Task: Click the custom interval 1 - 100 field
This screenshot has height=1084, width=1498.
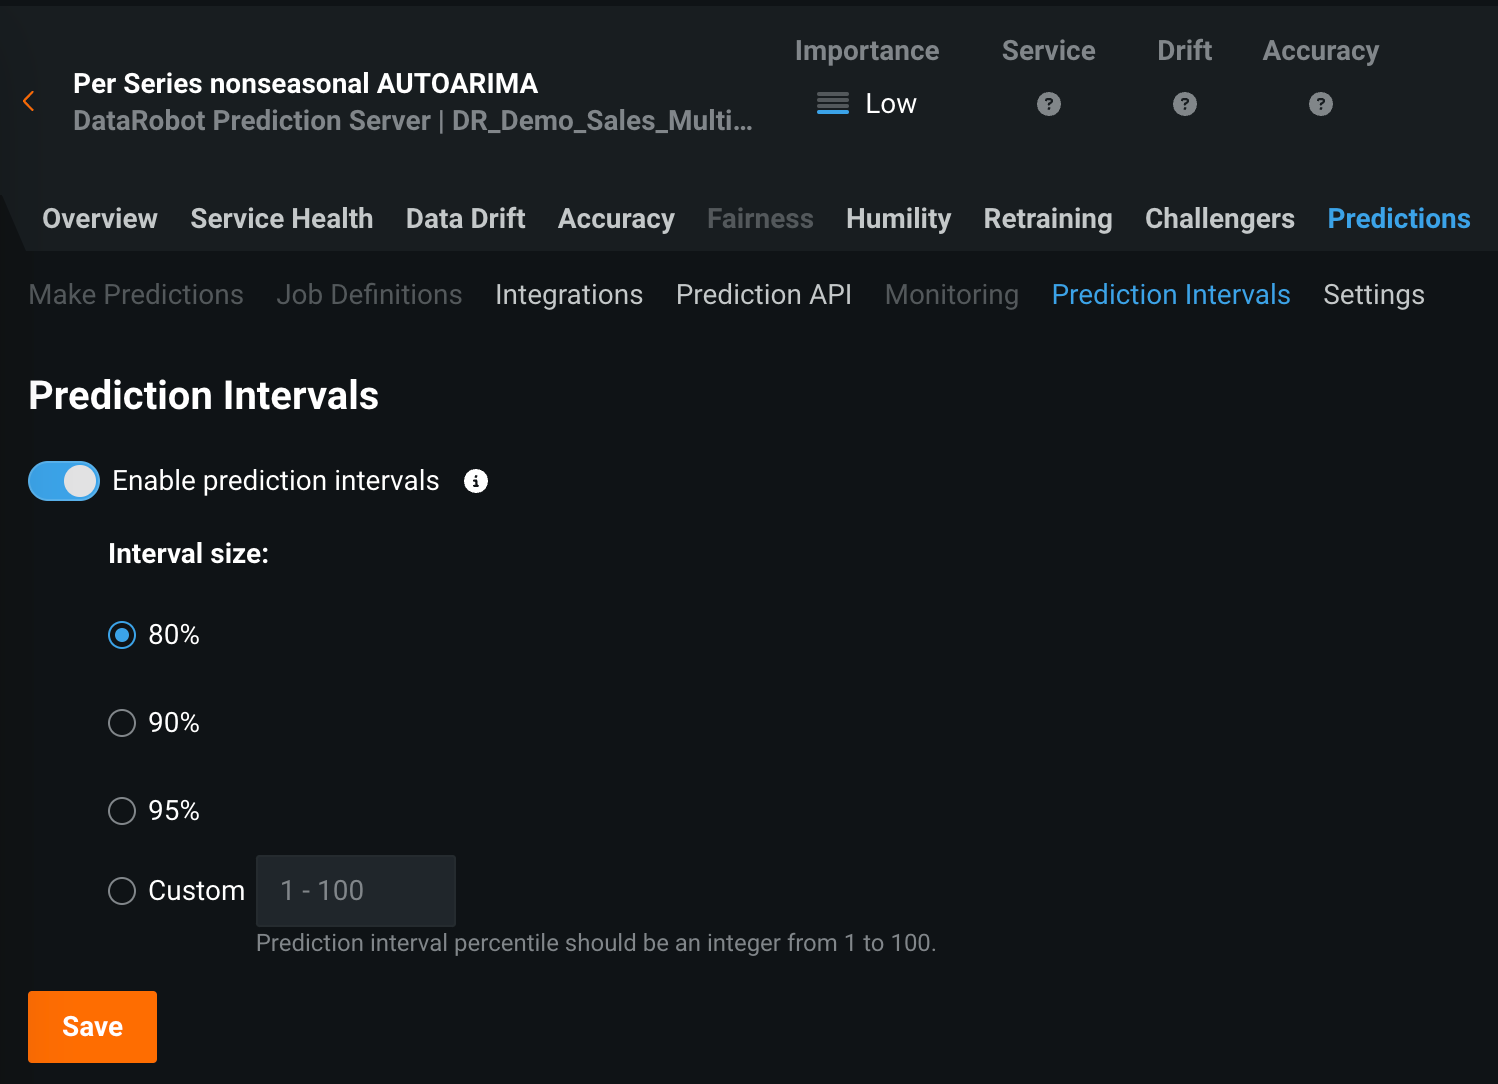Action: click(356, 891)
